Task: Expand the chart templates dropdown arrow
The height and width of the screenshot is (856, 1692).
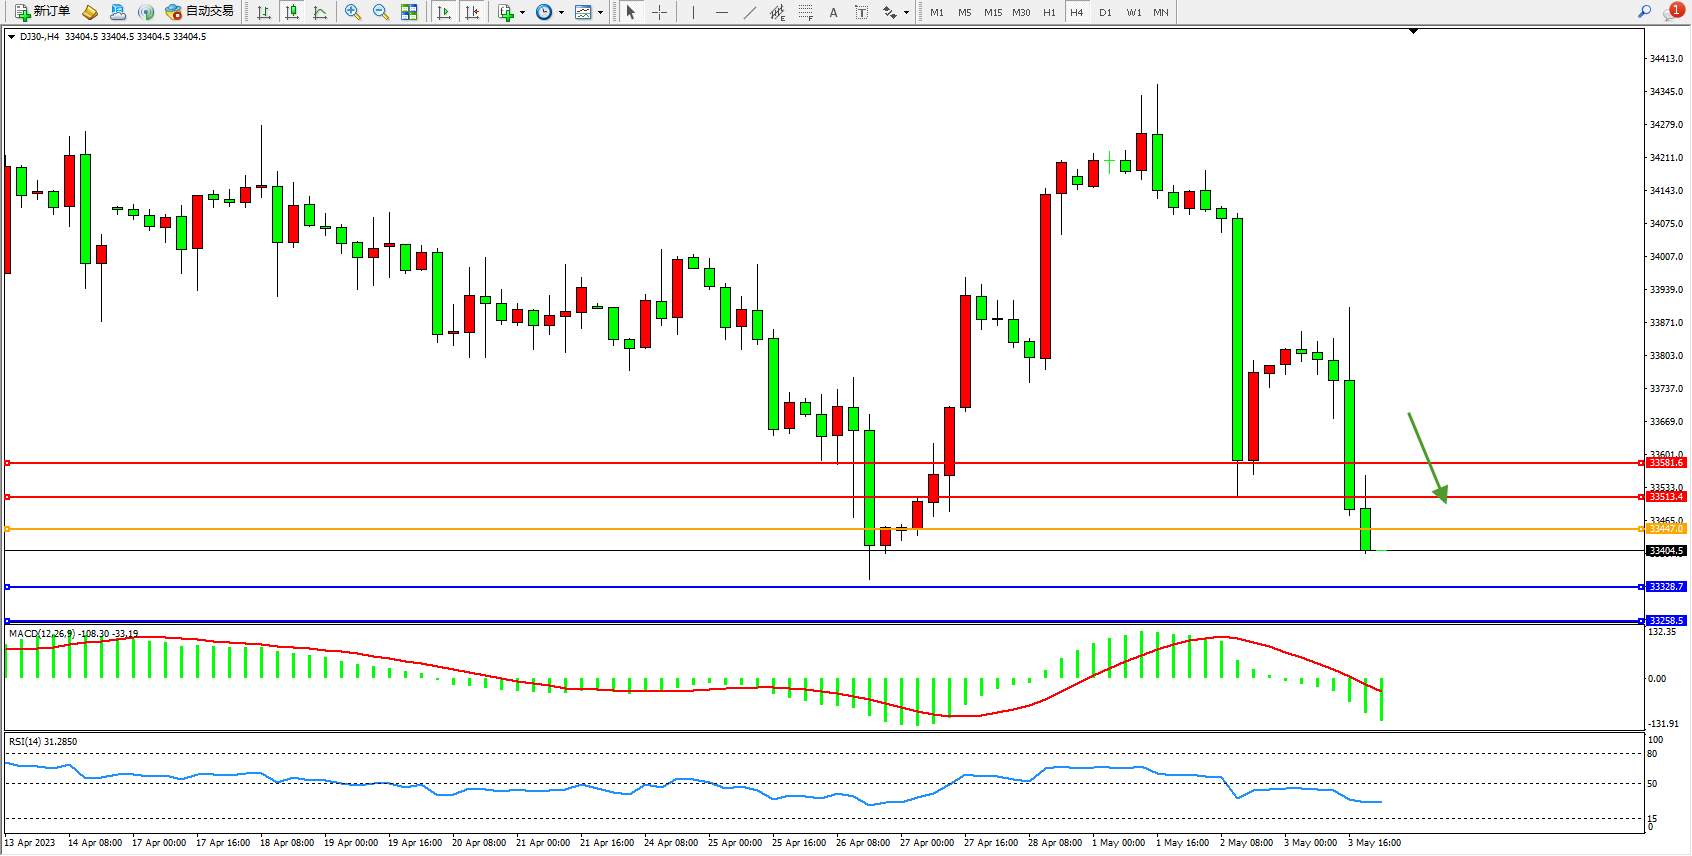Action: pyautogui.click(x=600, y=13)
